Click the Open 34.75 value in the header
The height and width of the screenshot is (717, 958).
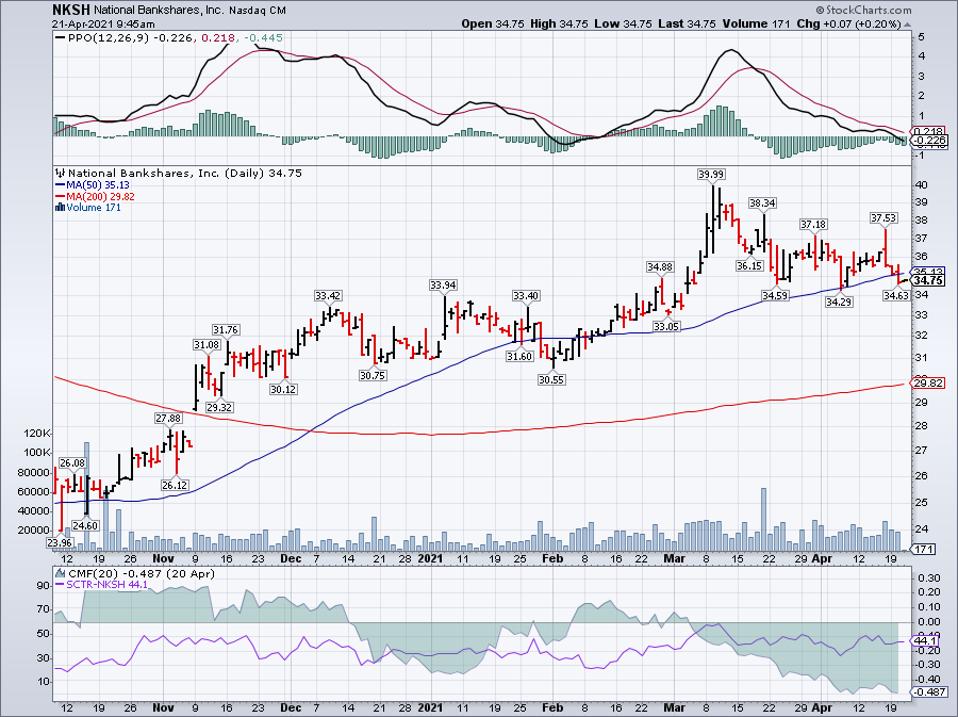pos(494,24)
